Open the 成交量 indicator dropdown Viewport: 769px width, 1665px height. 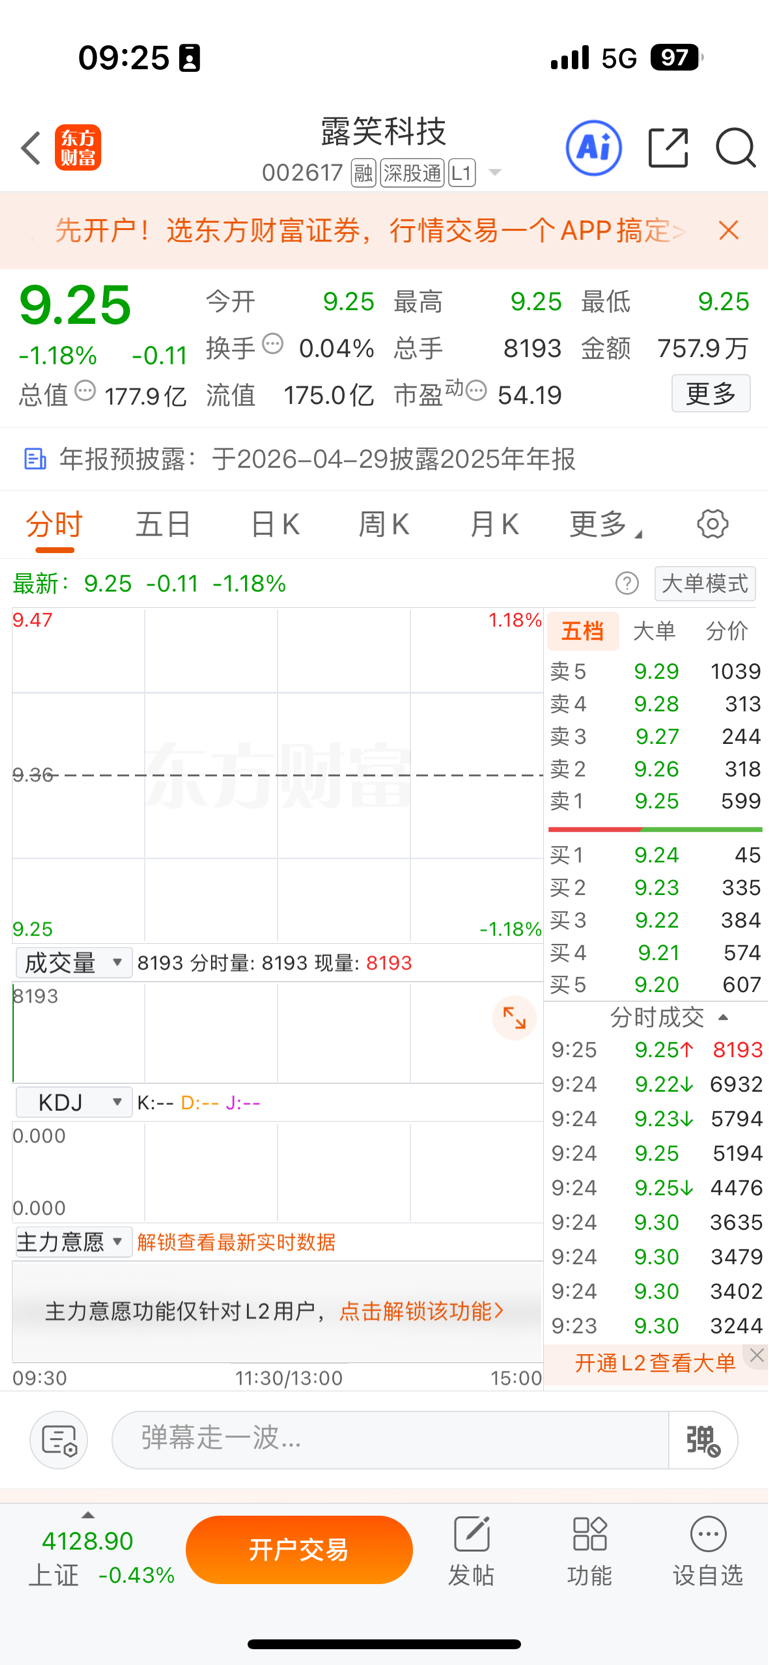[x=74, y=963]
